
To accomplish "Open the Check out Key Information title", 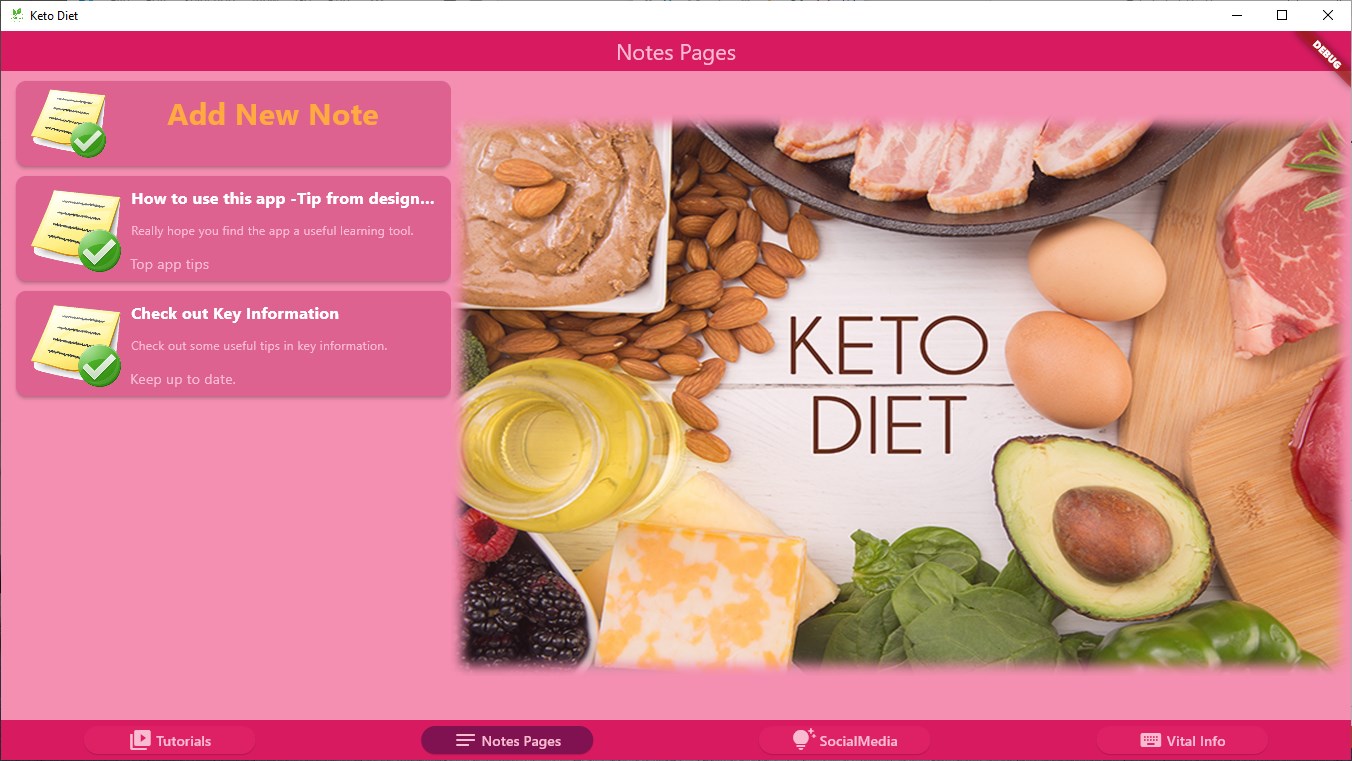I will pos(235,314).
